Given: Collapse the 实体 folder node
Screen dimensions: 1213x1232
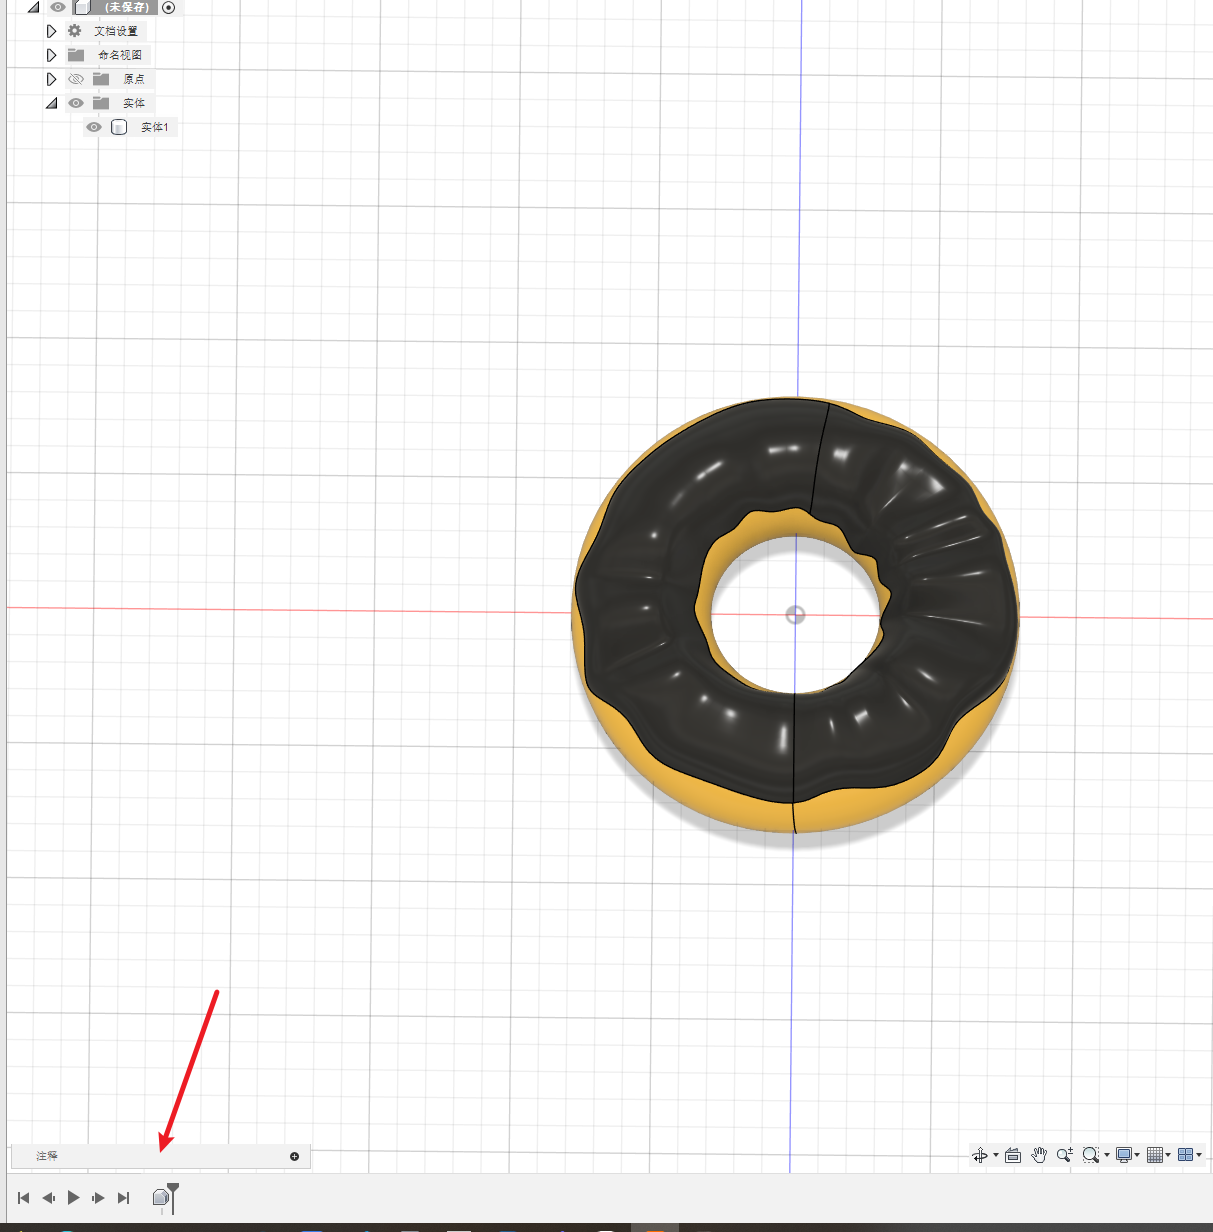Looking at the screenshot, I should (x=52, y=103).
